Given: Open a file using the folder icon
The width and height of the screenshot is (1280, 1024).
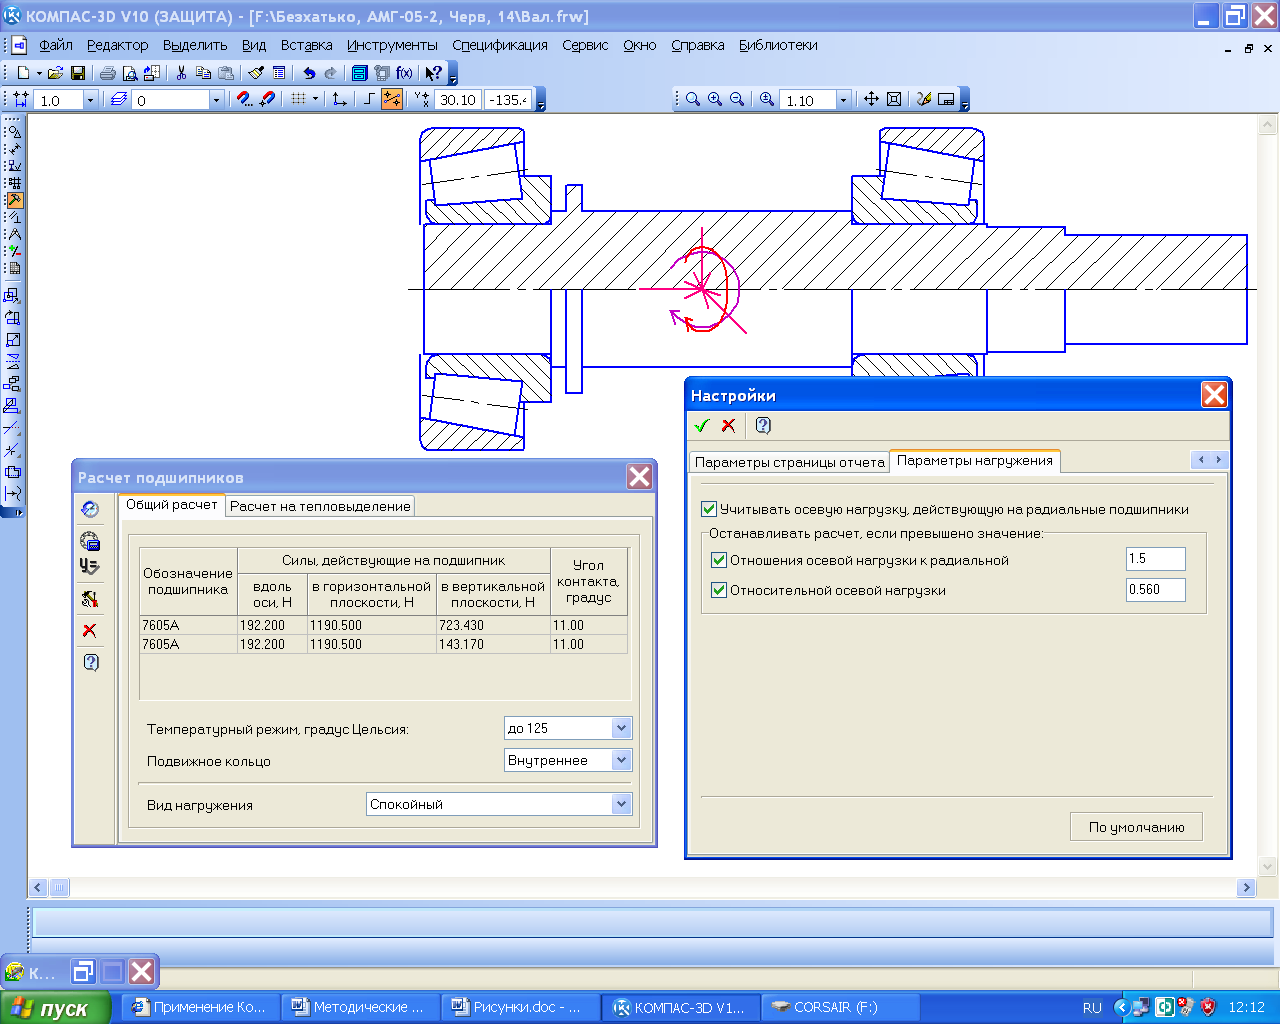Looking at the screenshot, I should pos(56,73).
